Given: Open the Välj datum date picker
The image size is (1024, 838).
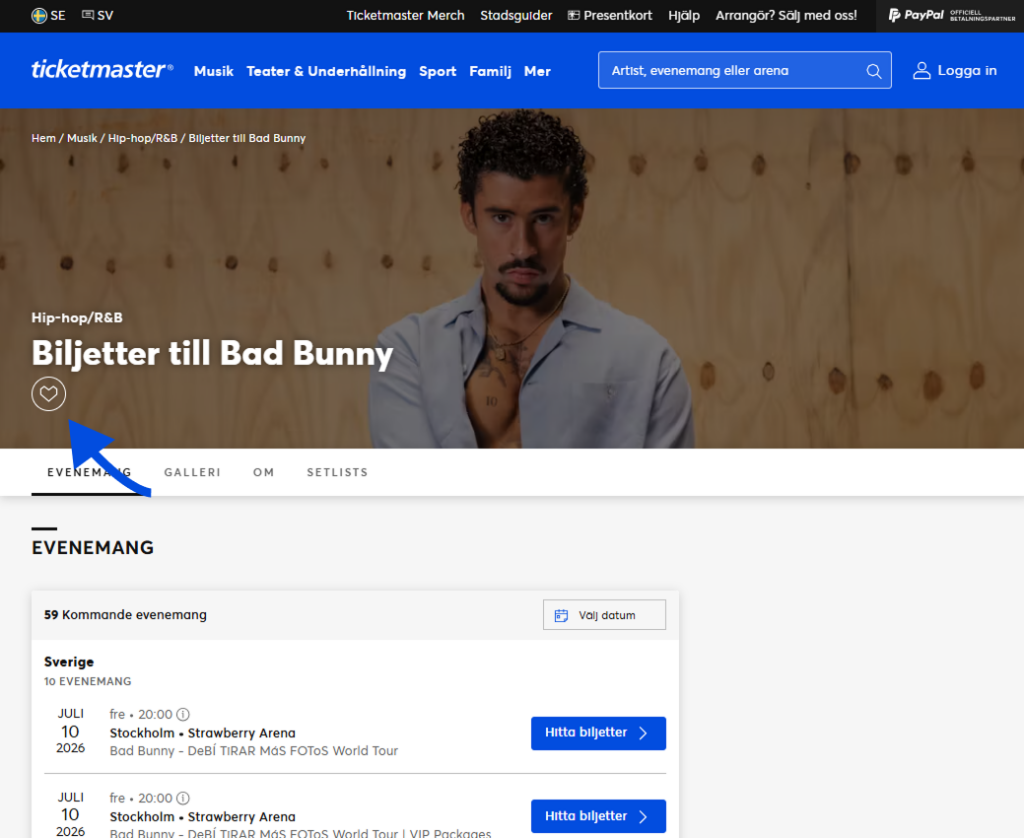Looking at the screenshot, I should pos(604,615).
